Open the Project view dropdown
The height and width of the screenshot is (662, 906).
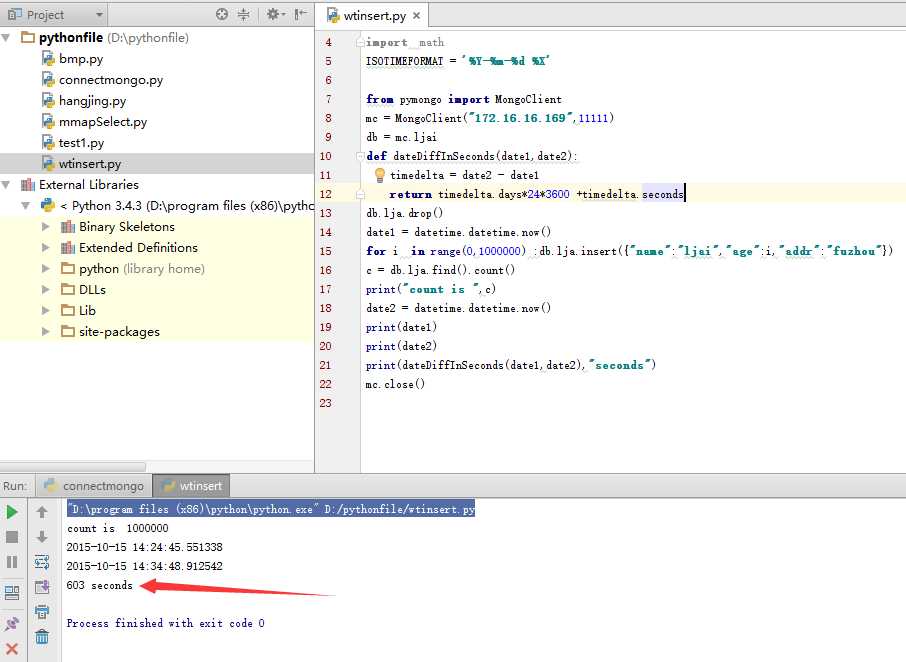99,15
